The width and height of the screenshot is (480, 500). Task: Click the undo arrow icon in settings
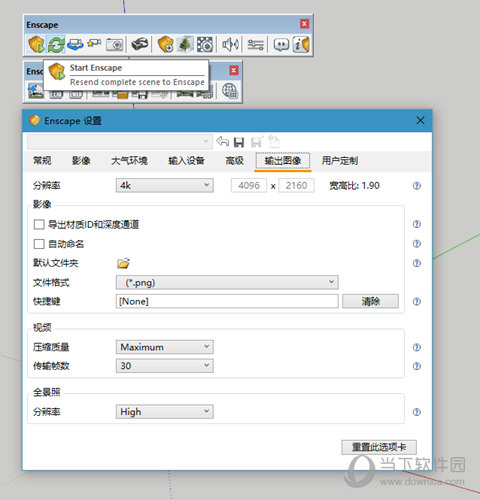(x=222, y=142)
